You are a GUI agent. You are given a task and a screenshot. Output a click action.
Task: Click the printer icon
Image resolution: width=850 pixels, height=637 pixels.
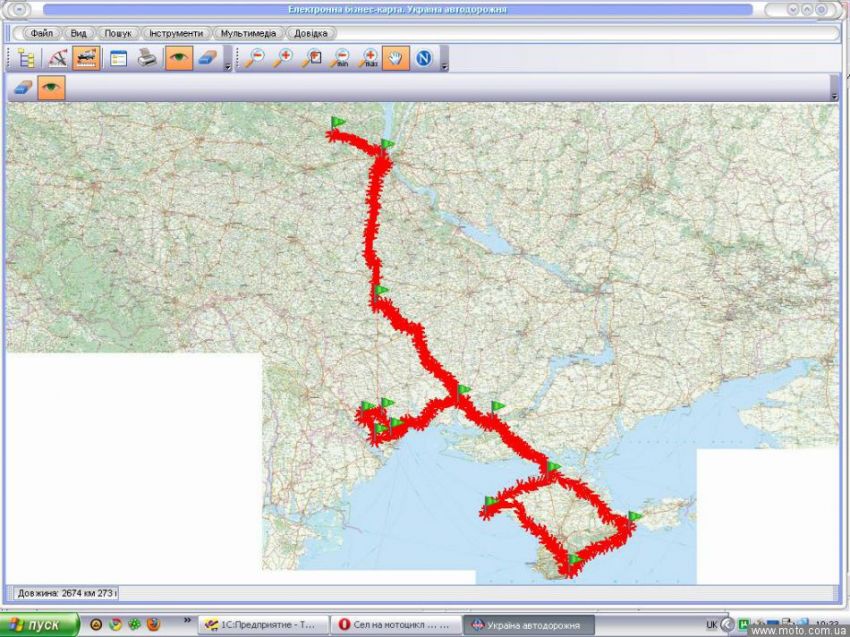pyautogui.click(x=147, y=58)
